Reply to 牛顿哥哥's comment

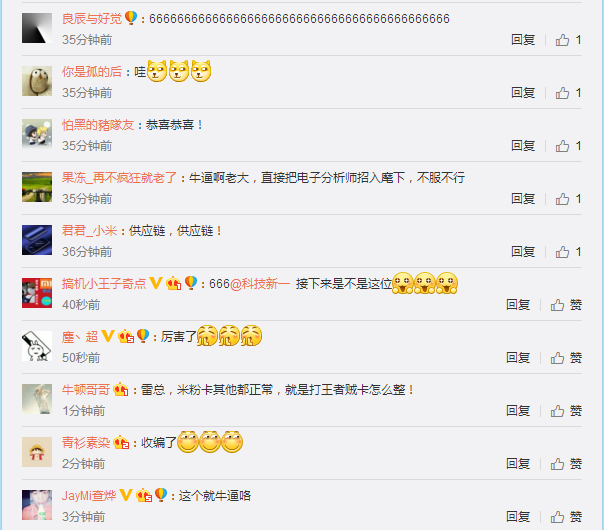tap(518, 411)
